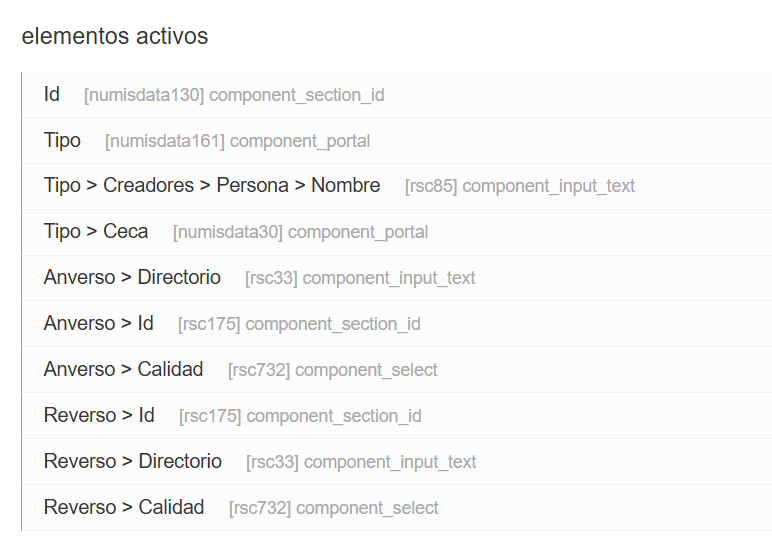Click the [rsc175] tag beside Reverso > Id
The width and height of the screenshot is (772, 555).
210,417
